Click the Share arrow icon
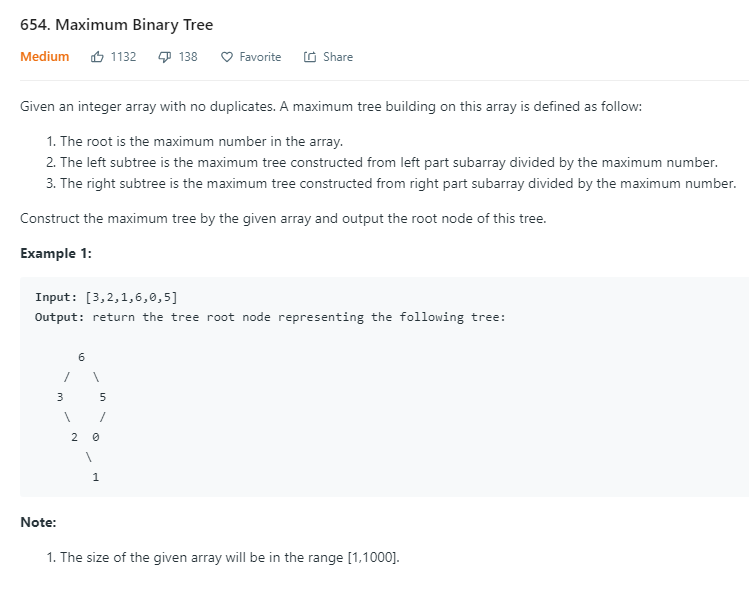The height and width of the screenshot is (590, 749). 310,57
